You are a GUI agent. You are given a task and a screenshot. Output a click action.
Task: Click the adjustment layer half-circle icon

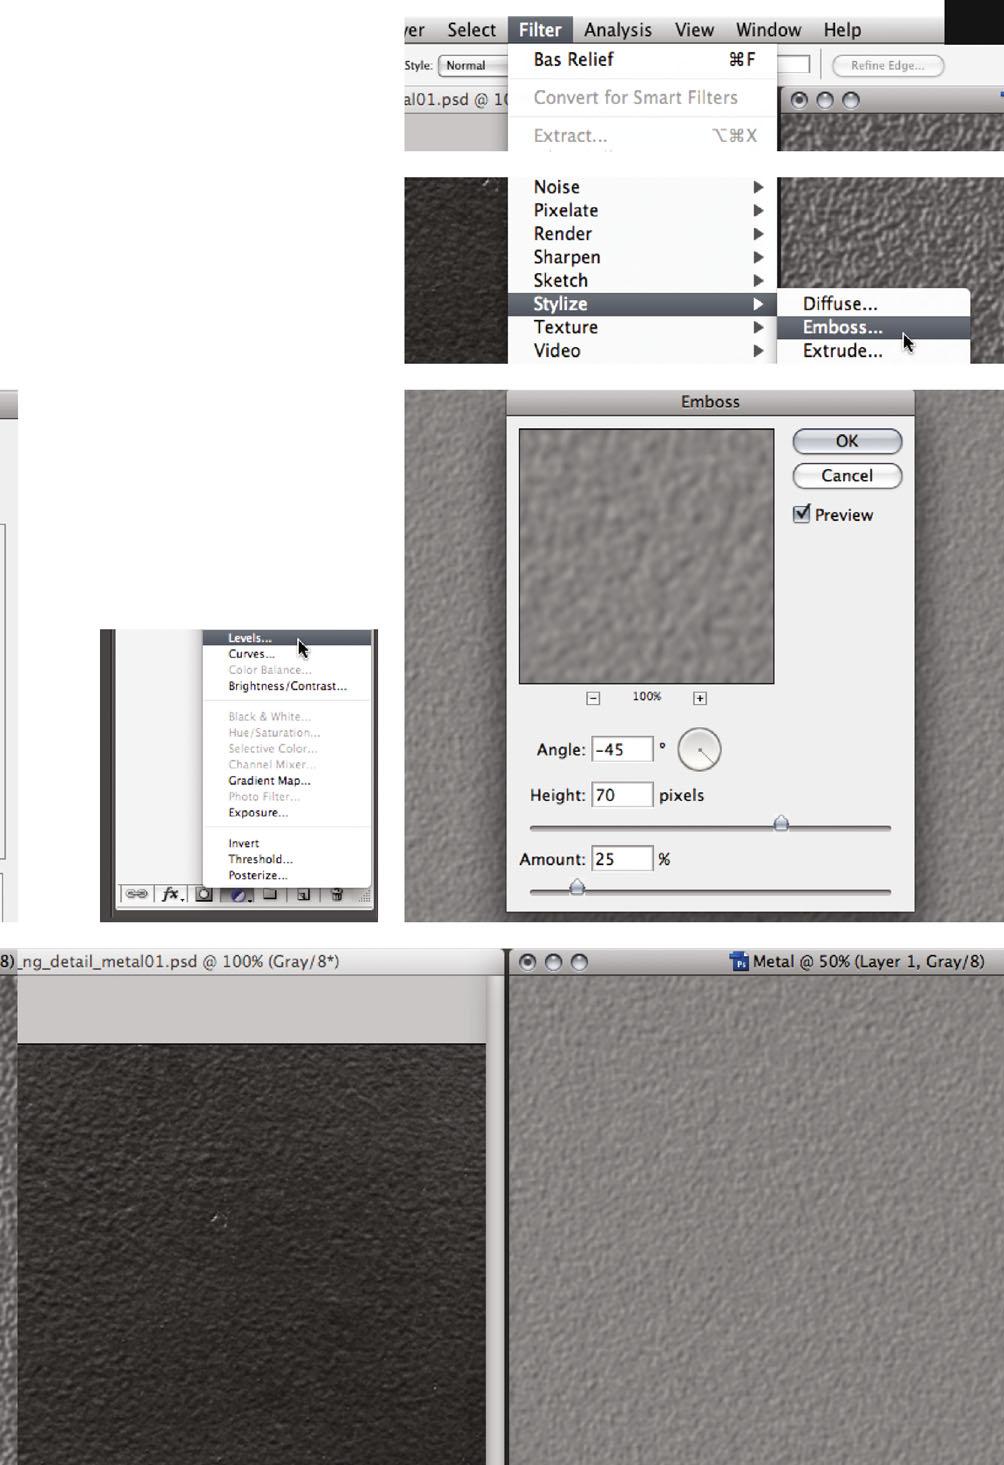pyautogui.click(x=239, y=894)
